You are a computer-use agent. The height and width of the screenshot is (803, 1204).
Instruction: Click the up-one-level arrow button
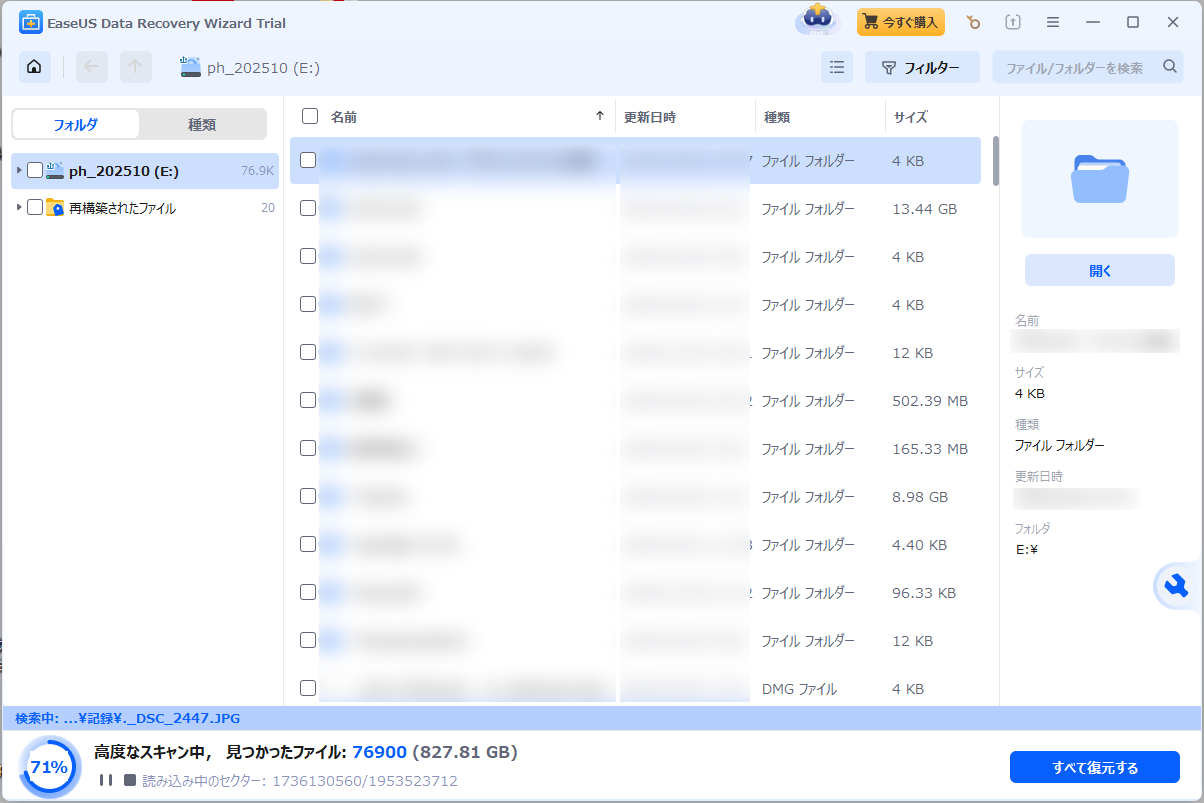click(x=136, y=67)
